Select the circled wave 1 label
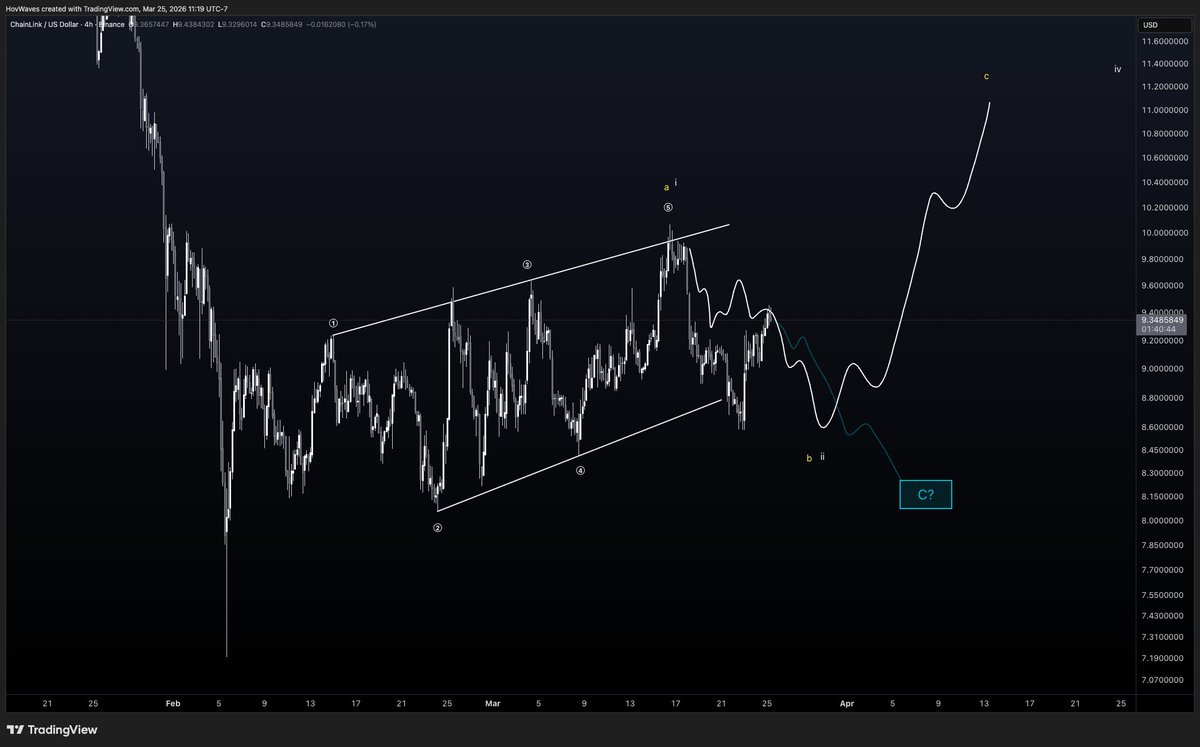The width and height of the screenshot is (1200, 747). [334, 324]
